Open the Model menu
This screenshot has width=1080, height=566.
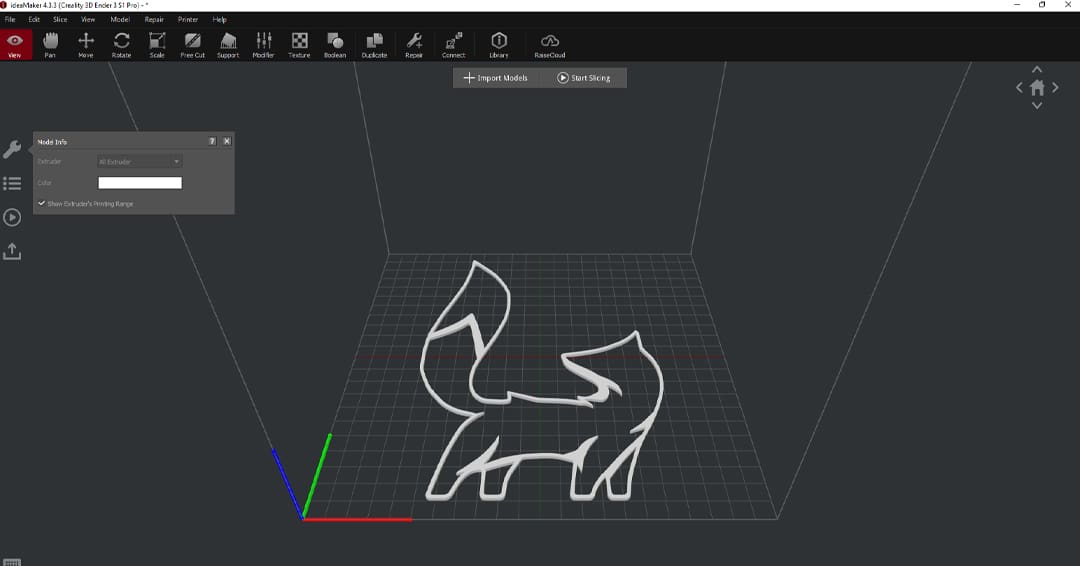pyautogui.click(x=120, y=19)
